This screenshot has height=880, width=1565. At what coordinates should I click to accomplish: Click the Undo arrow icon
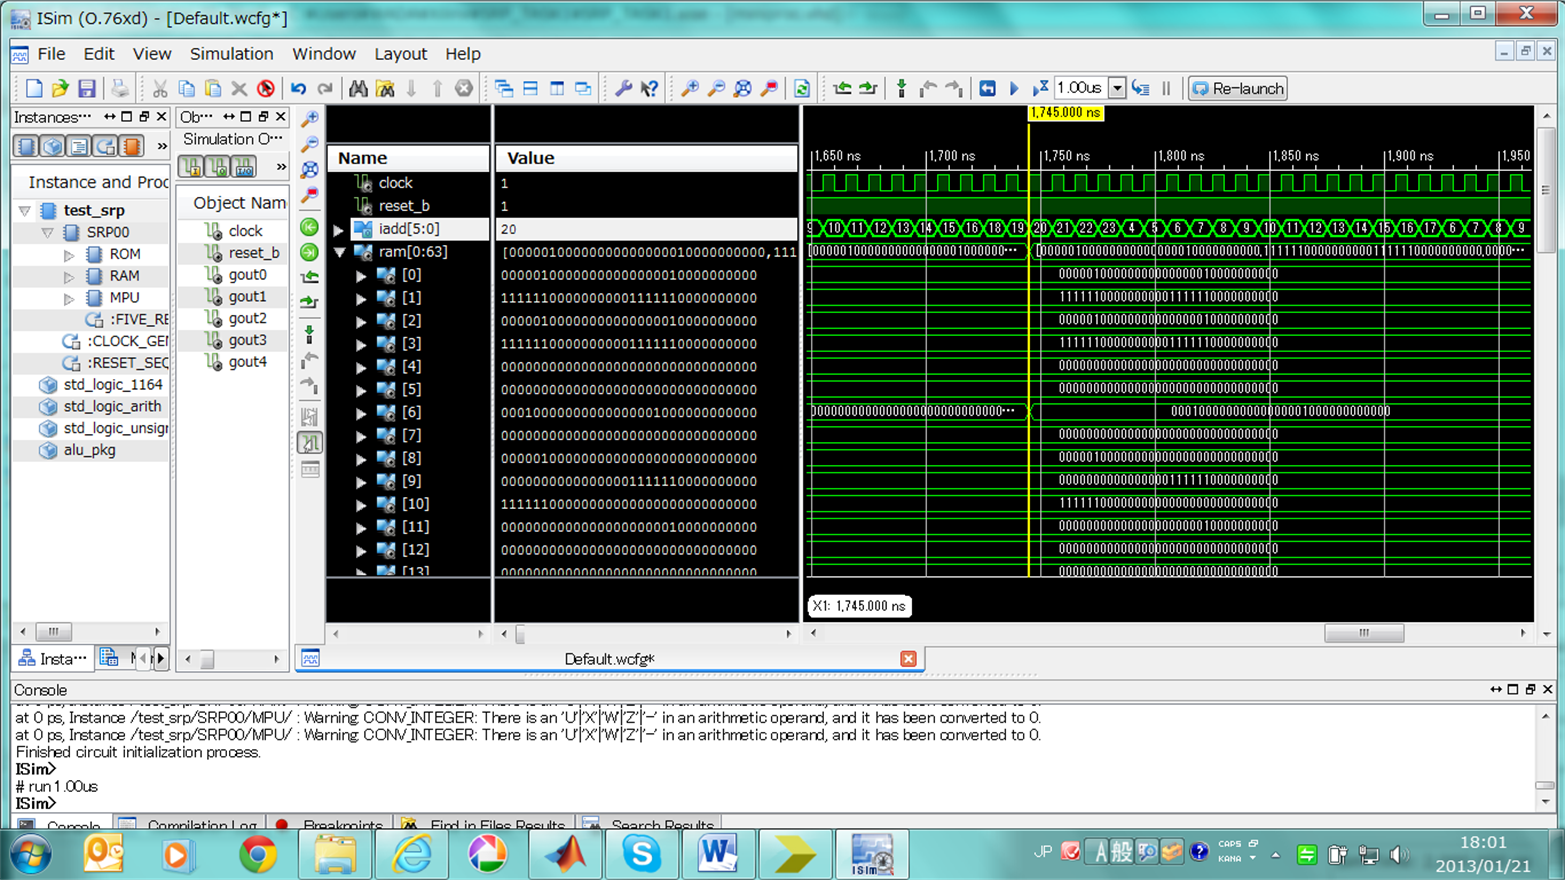[x=298, y=89]
